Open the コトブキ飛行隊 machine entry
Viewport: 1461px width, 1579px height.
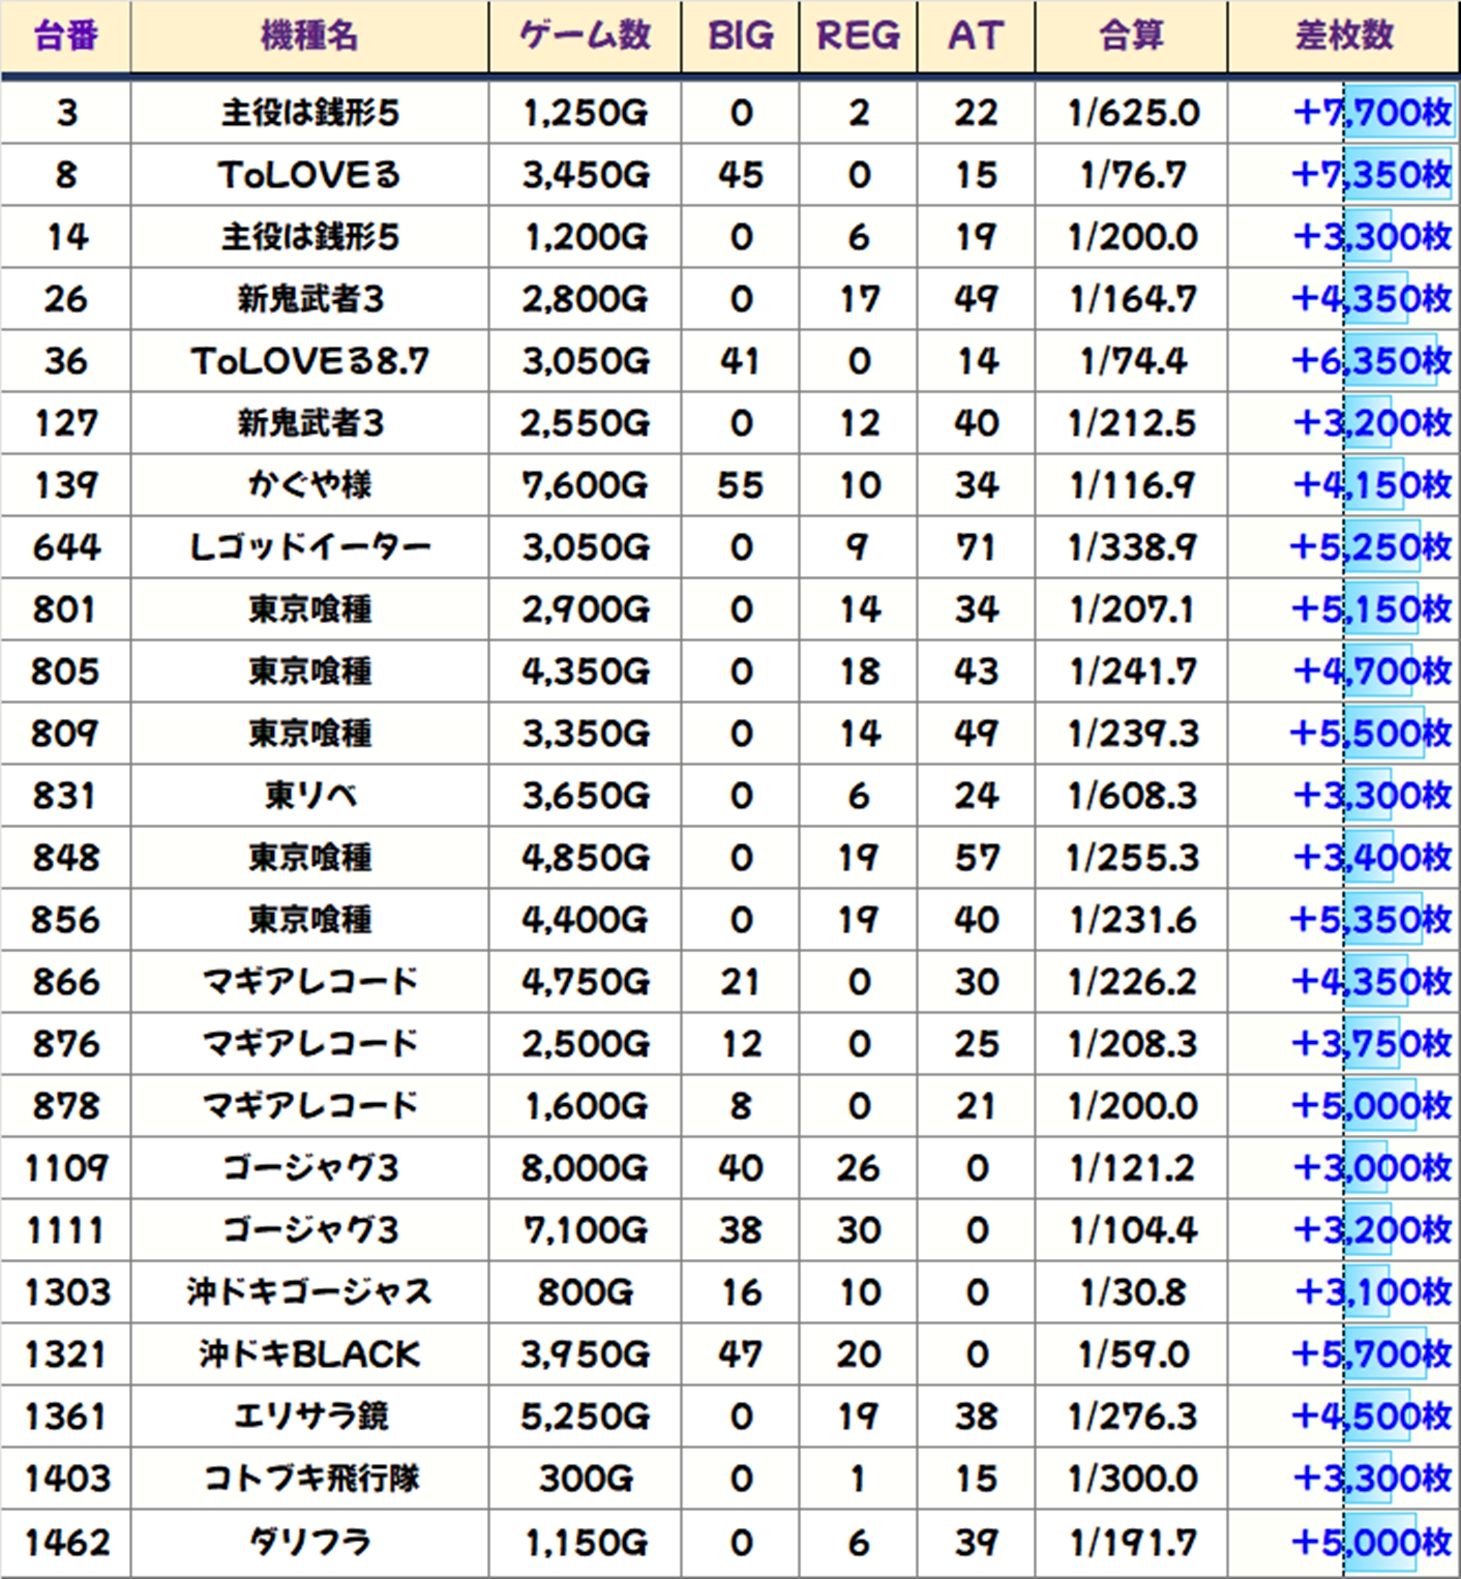pyautogui.click(x=309, y=1478)
